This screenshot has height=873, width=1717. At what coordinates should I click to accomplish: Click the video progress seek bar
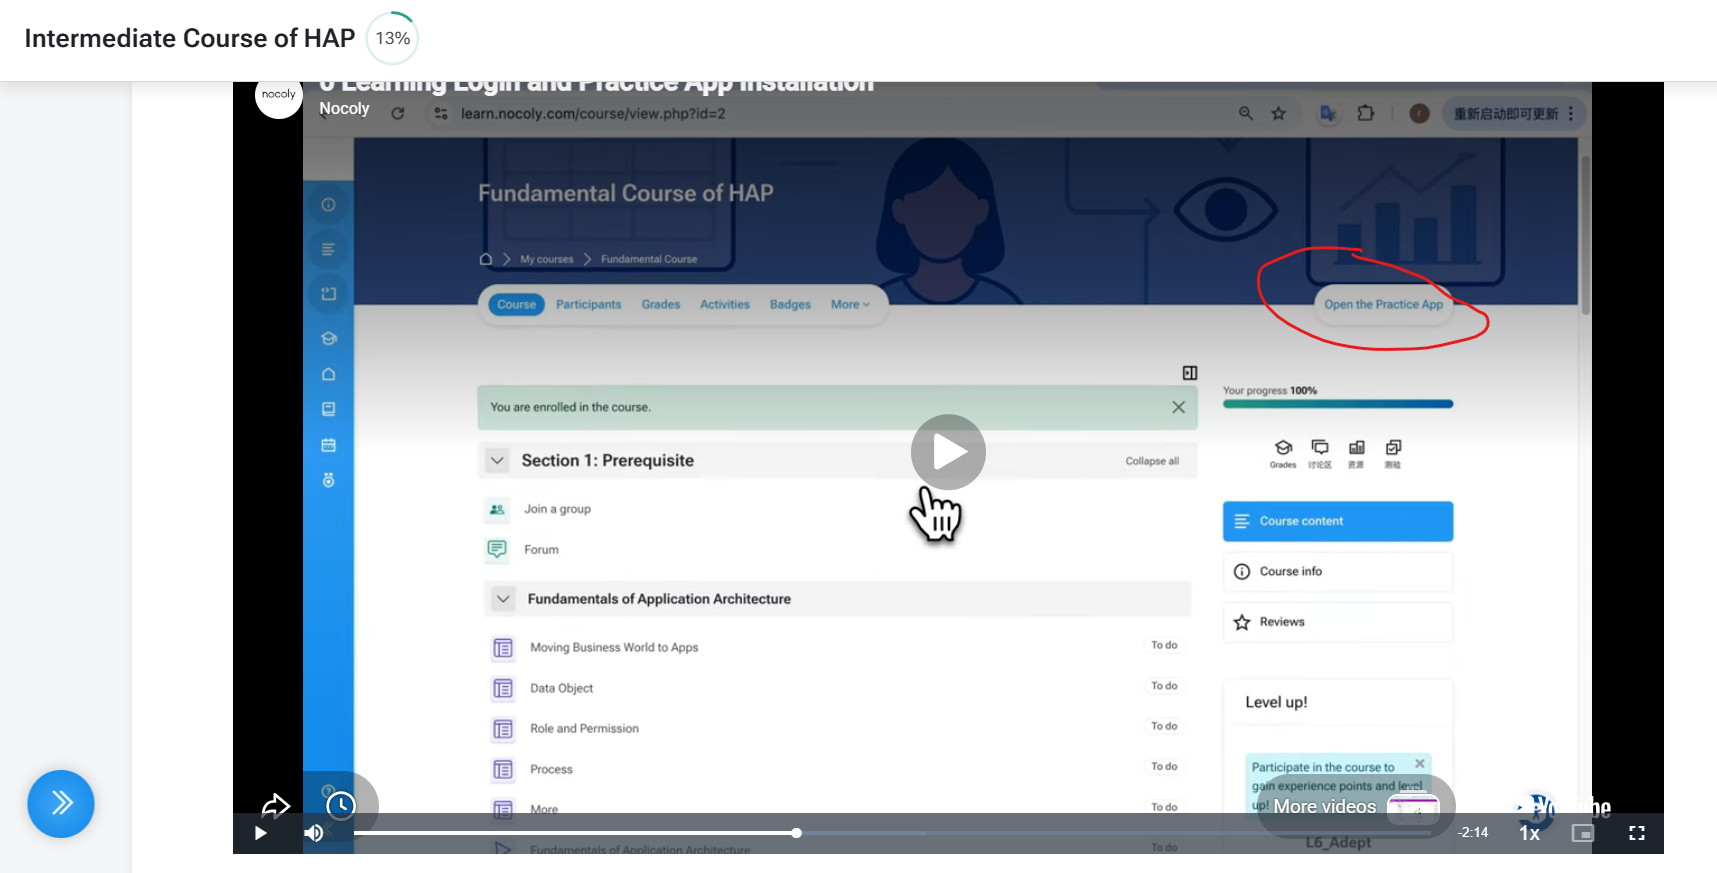pos(892,832)
